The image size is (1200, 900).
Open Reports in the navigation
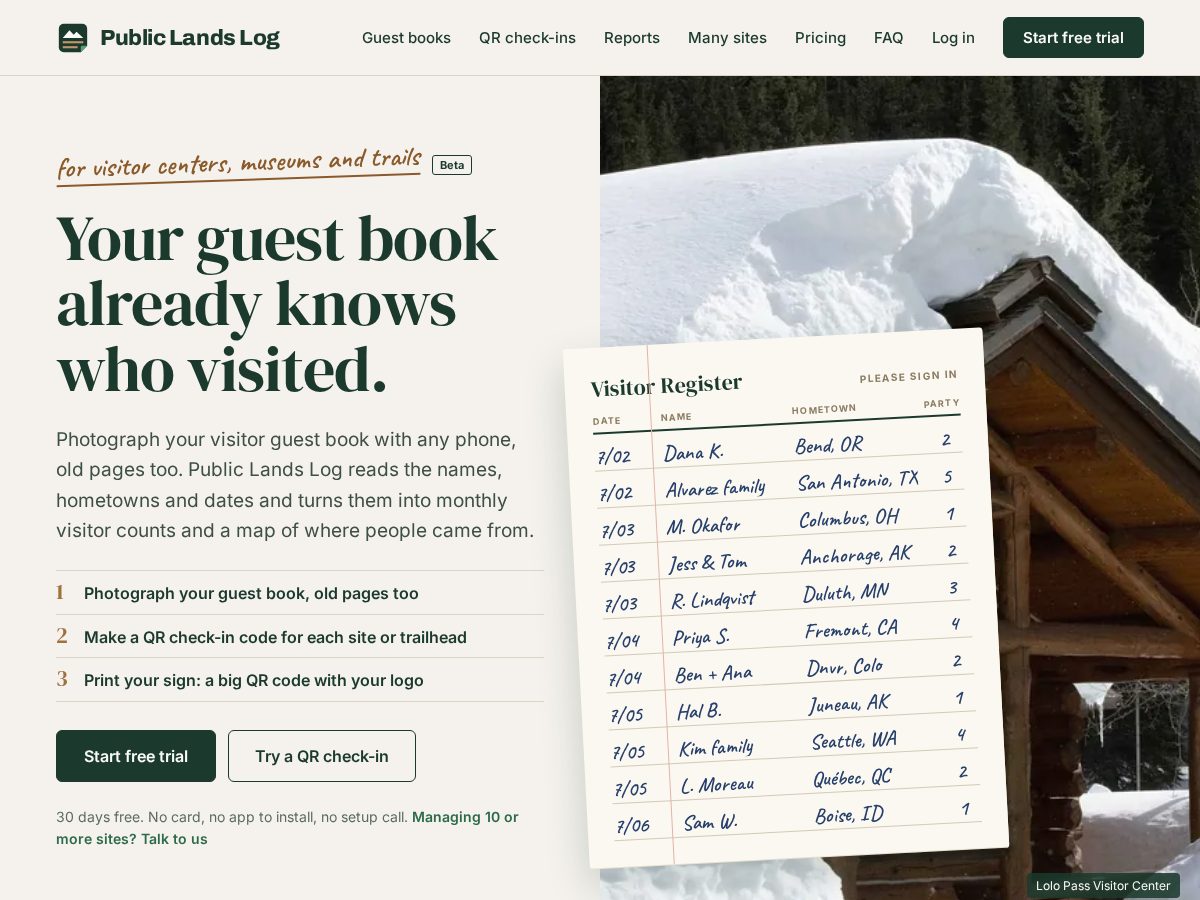coord(632,38)
